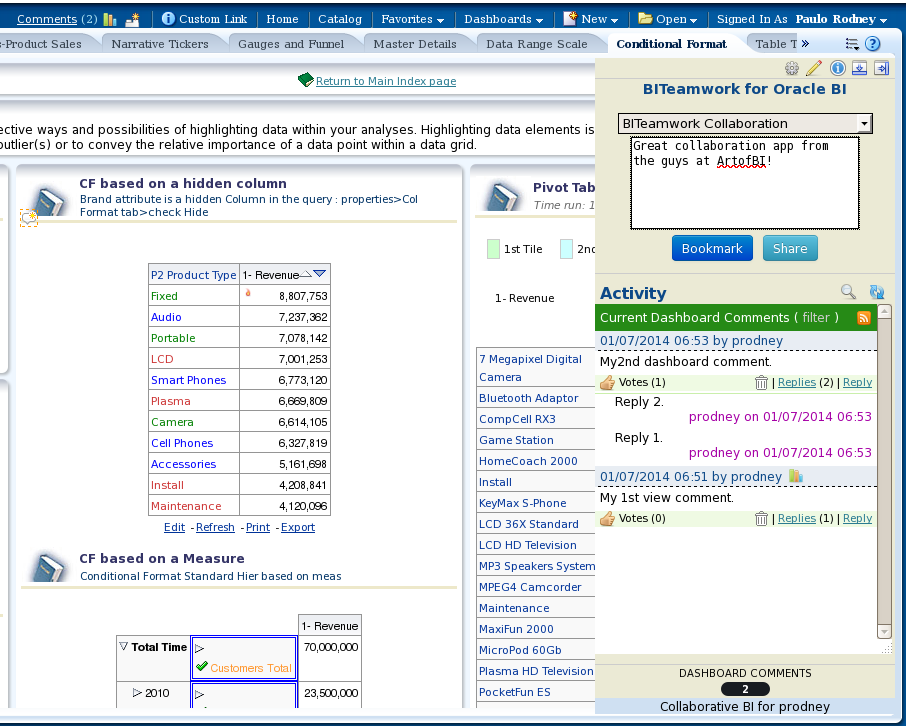Screen dimensions: 906x726
Task: Click the info icon in the comments panel
Action: click(x=839, y=68)
